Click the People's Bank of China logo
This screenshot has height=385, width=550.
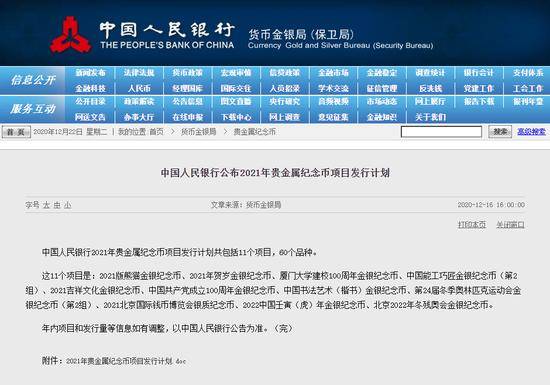pos(71,35)
